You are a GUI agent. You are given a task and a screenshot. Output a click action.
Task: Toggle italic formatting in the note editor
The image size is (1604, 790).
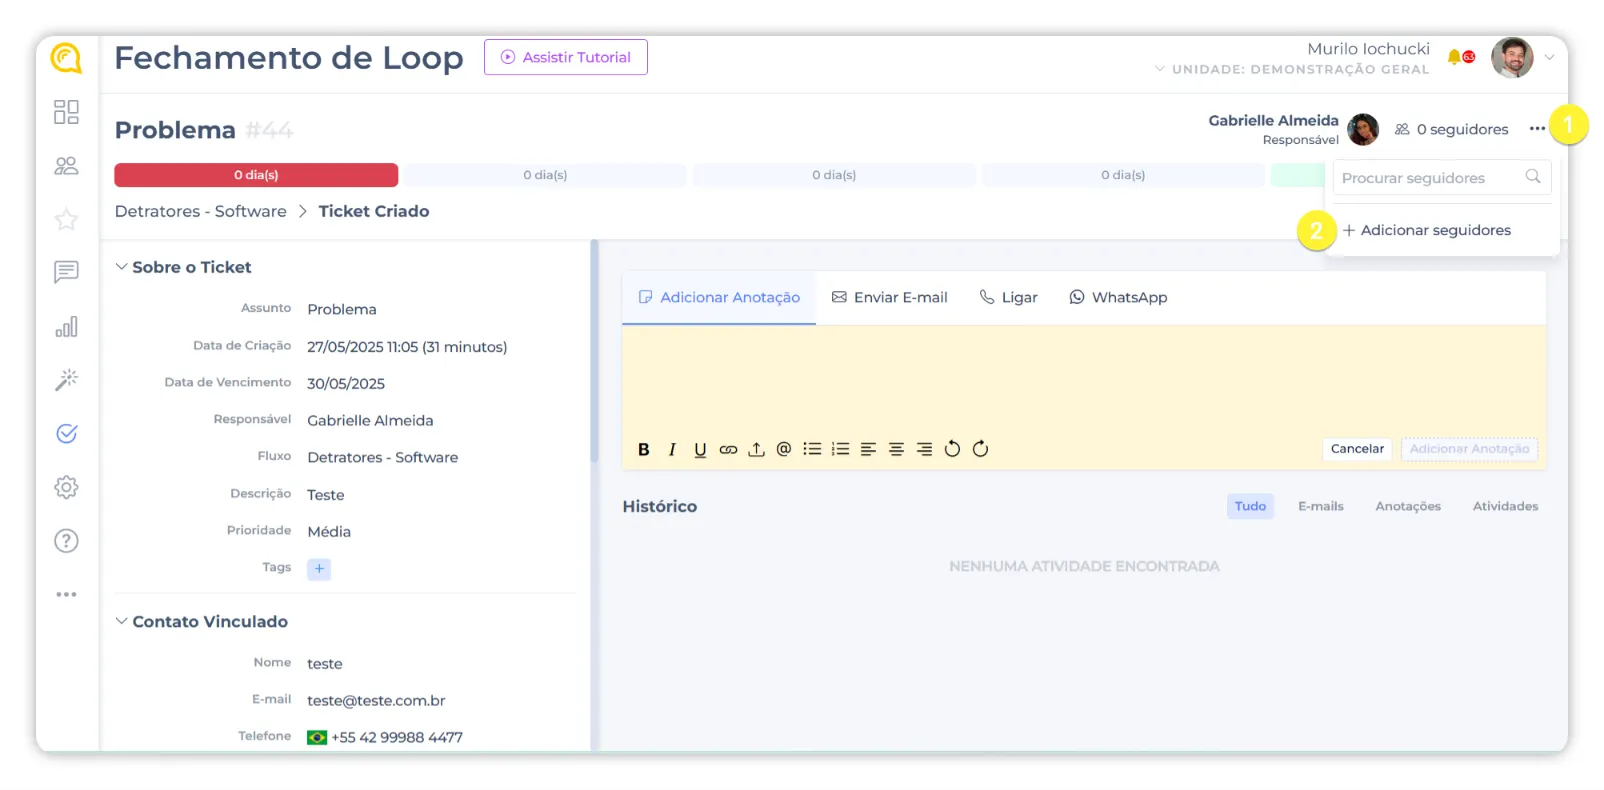(x=672, y=449)
